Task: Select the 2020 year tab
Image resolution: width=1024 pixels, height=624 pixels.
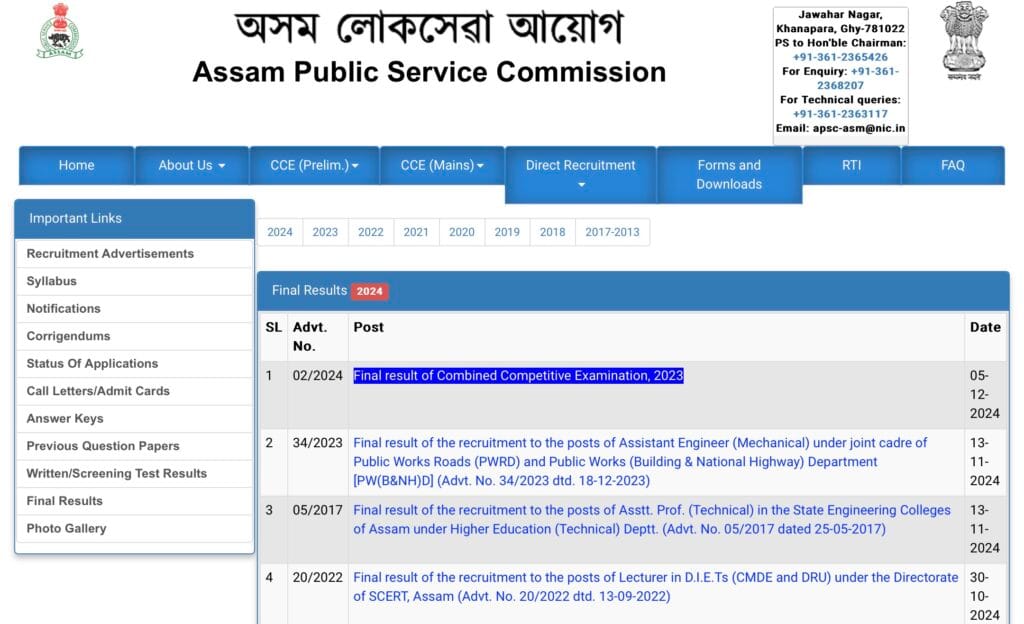Action: coord(462,232)
